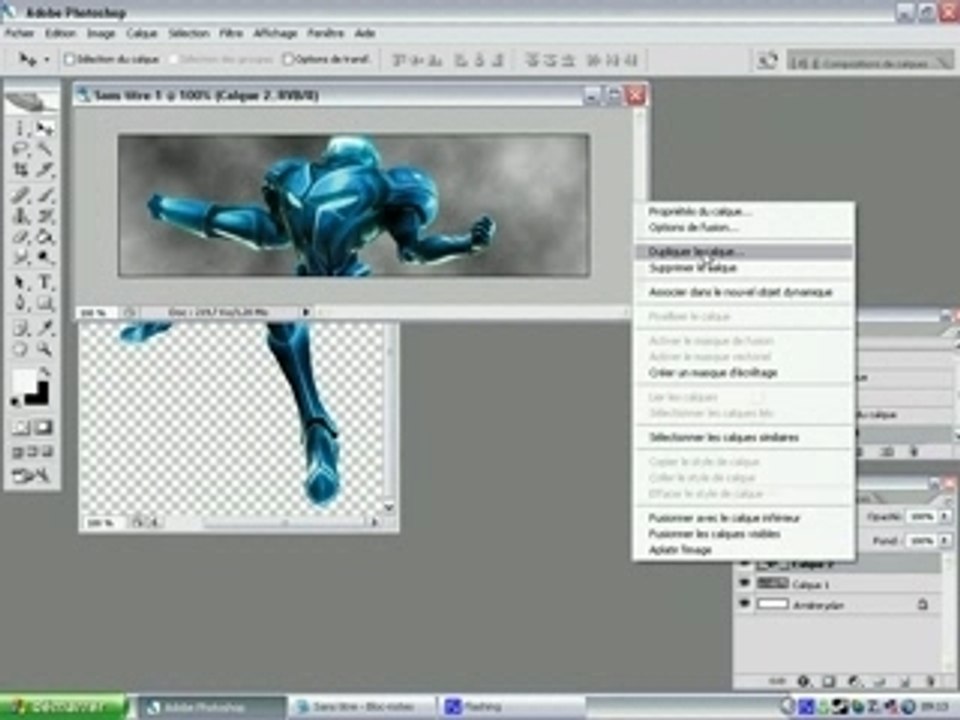Viewport: 960px width, 720px height.
Task: Click Sélectionner les calques similaires
Action: tap(743, 437)
